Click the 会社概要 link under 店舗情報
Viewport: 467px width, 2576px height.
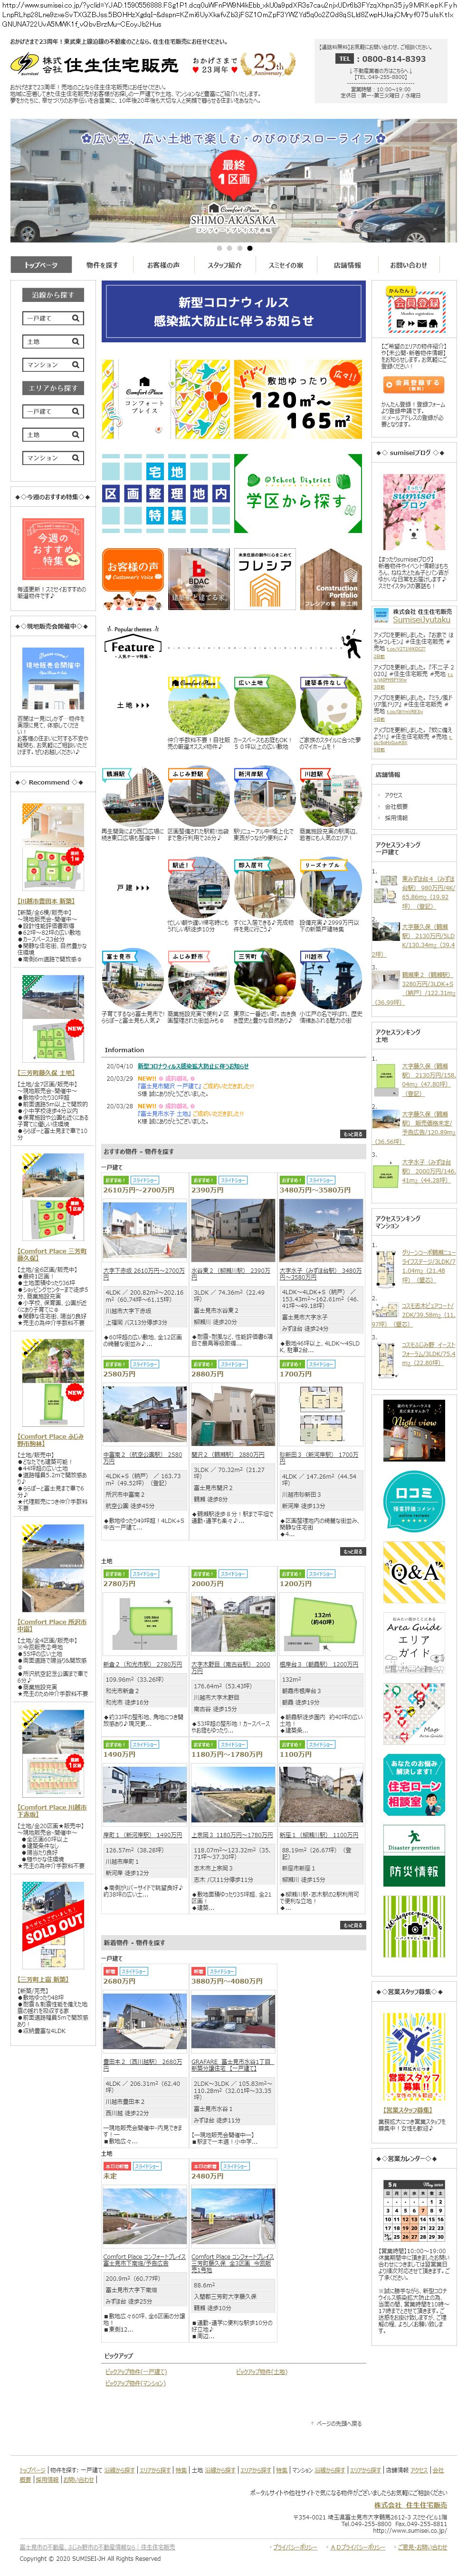(x=396, y=806)
